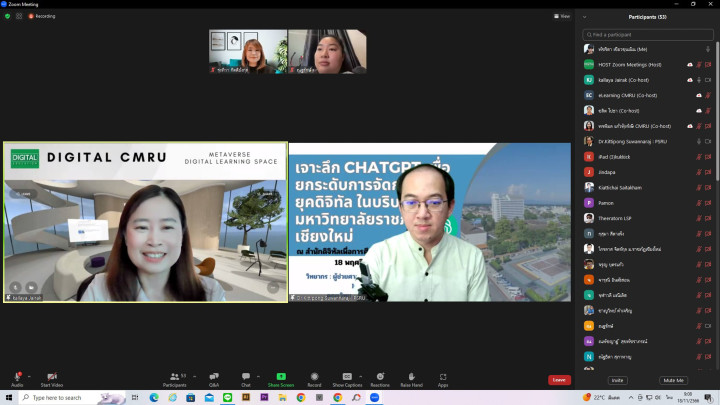Toggle Audio mute microphone button
This screenshot has height=405, width=720.
(17, 379)
